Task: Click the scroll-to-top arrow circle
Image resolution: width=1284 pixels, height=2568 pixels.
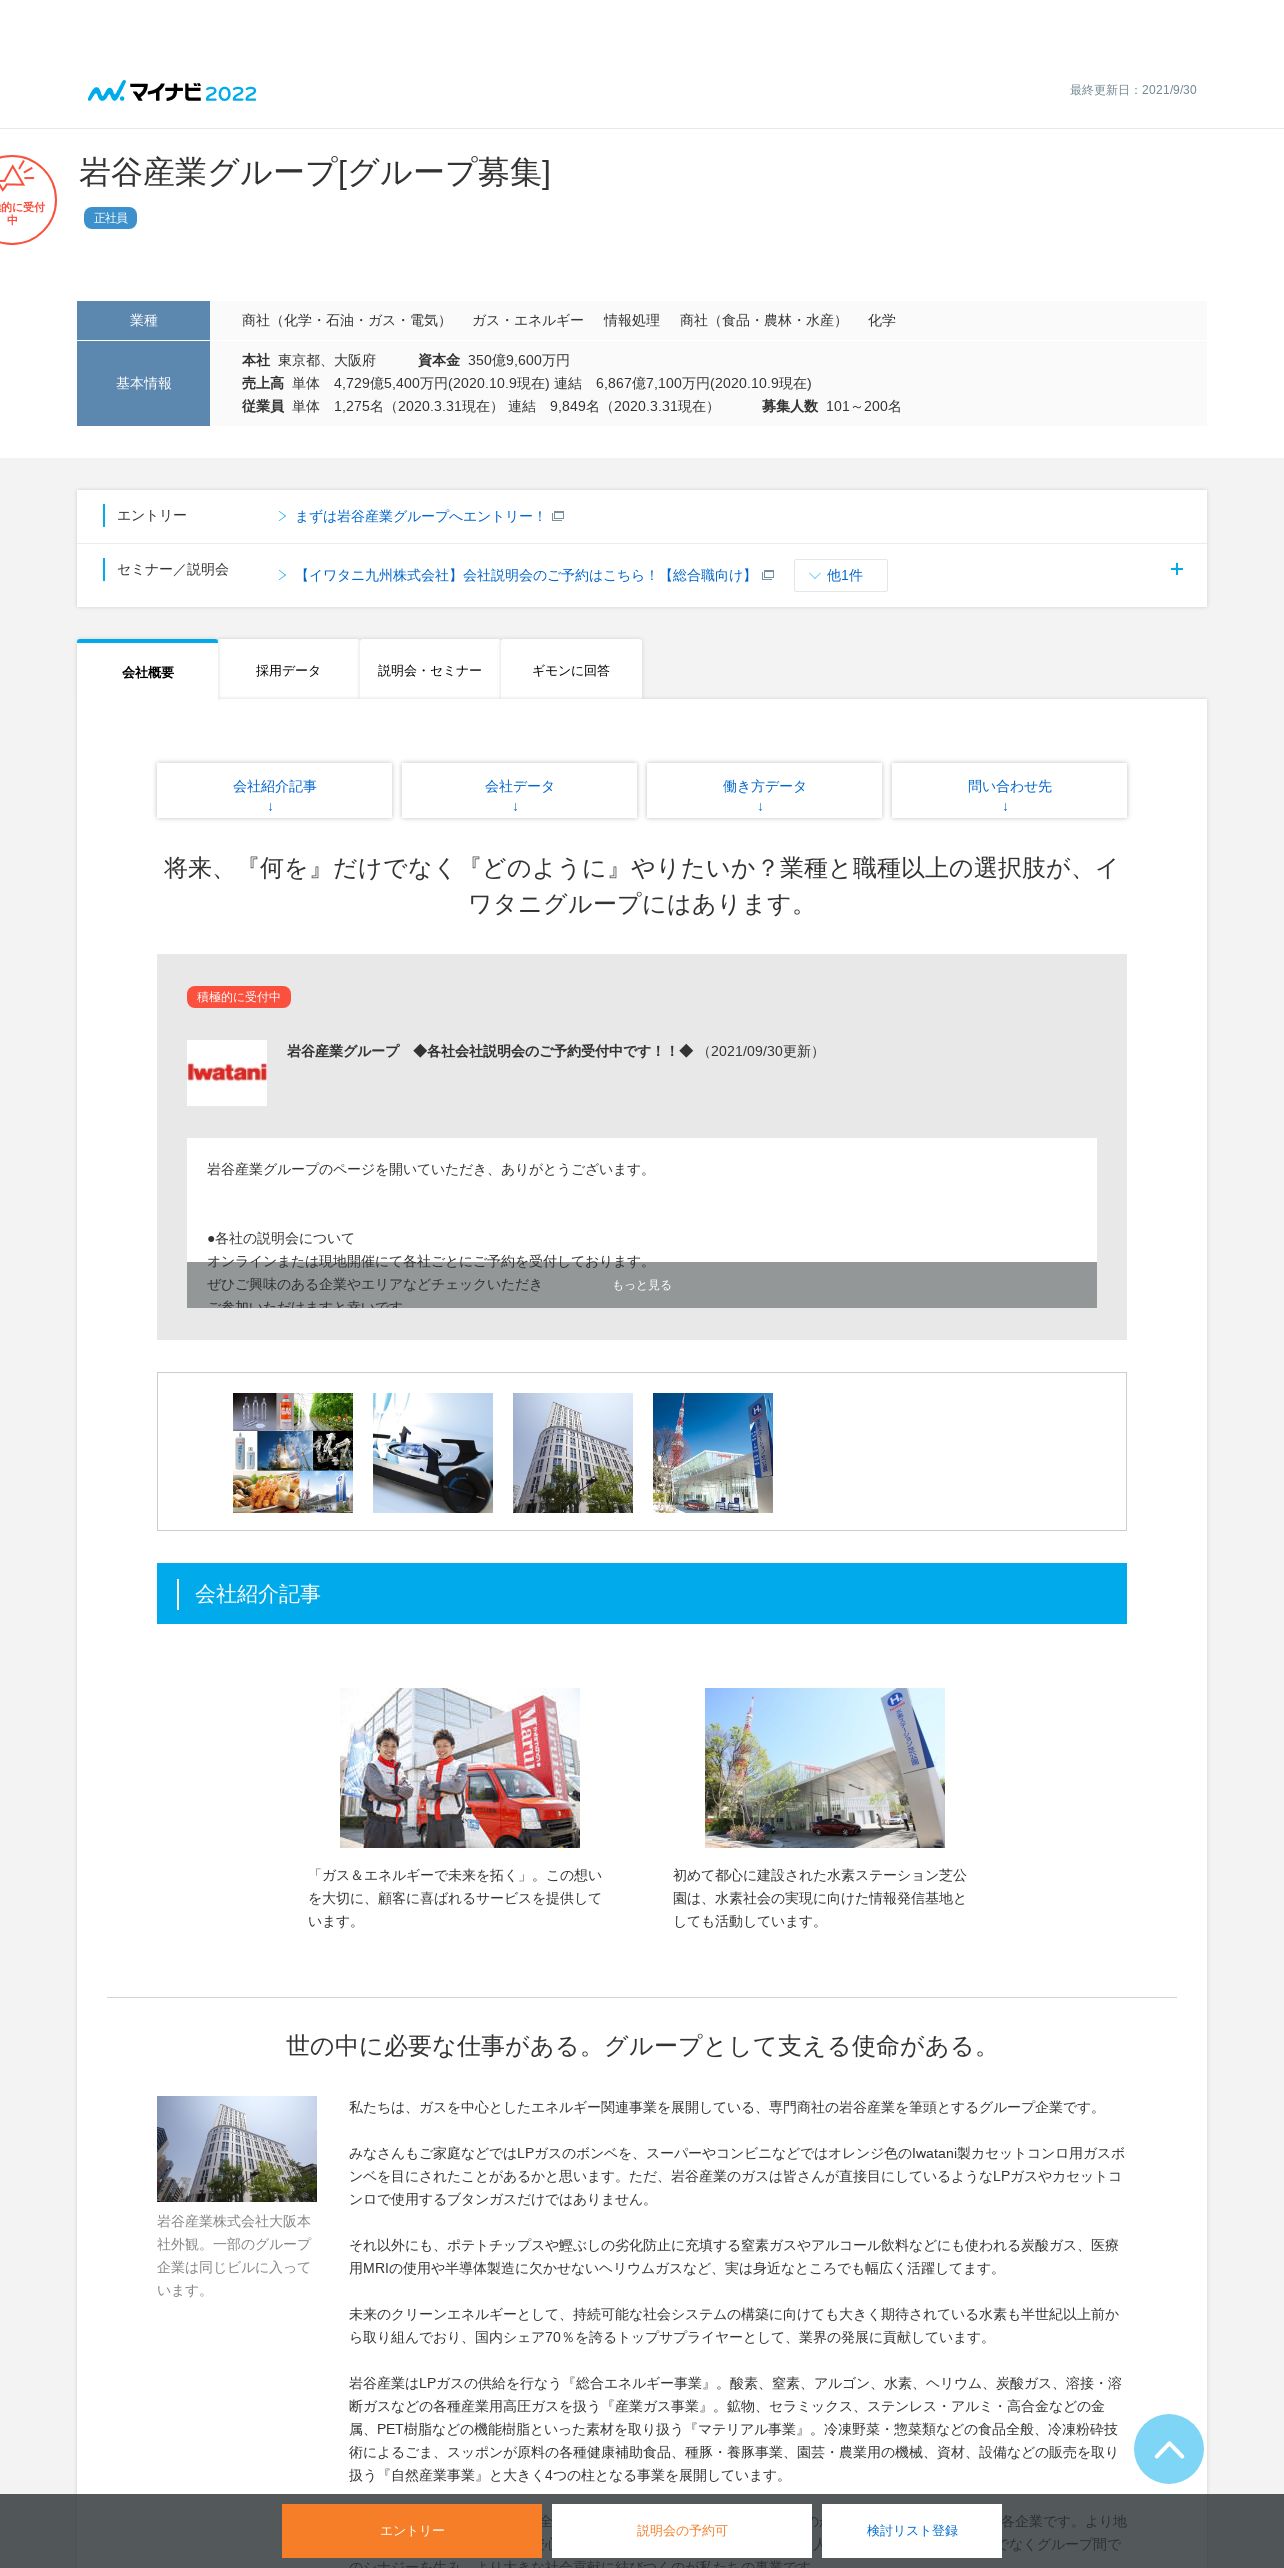Action: [1168, 2449]
